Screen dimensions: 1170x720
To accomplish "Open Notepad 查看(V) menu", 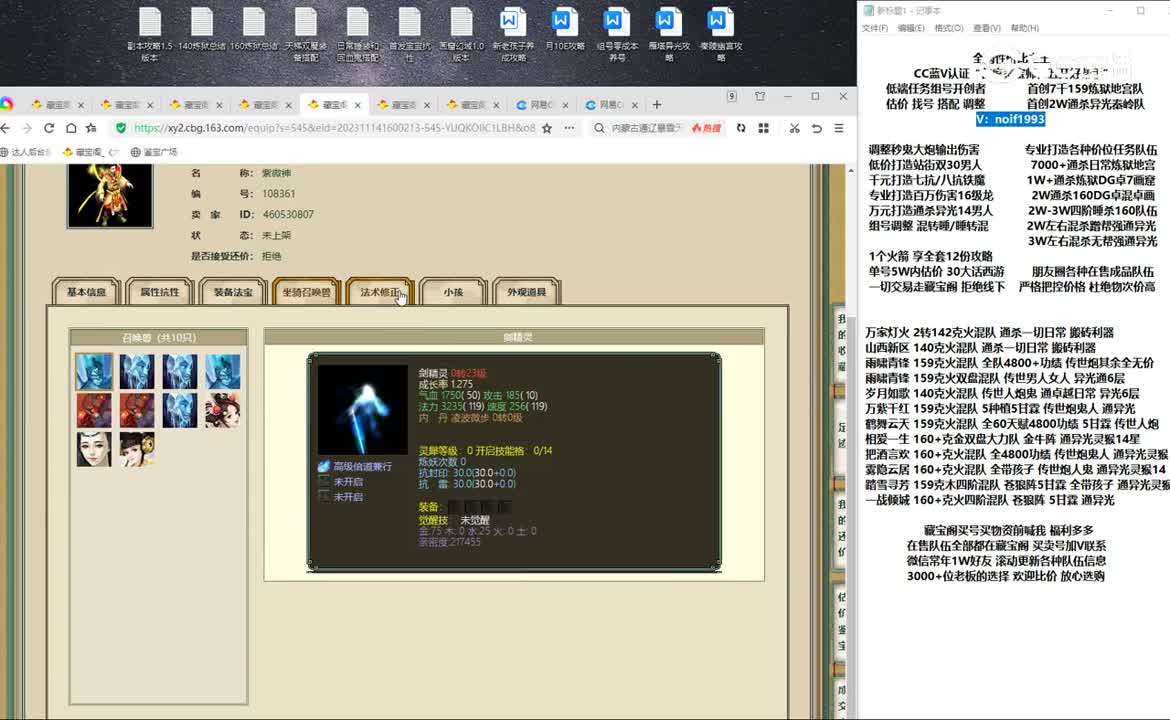I will pyautogui.click(x=986, y=28).
